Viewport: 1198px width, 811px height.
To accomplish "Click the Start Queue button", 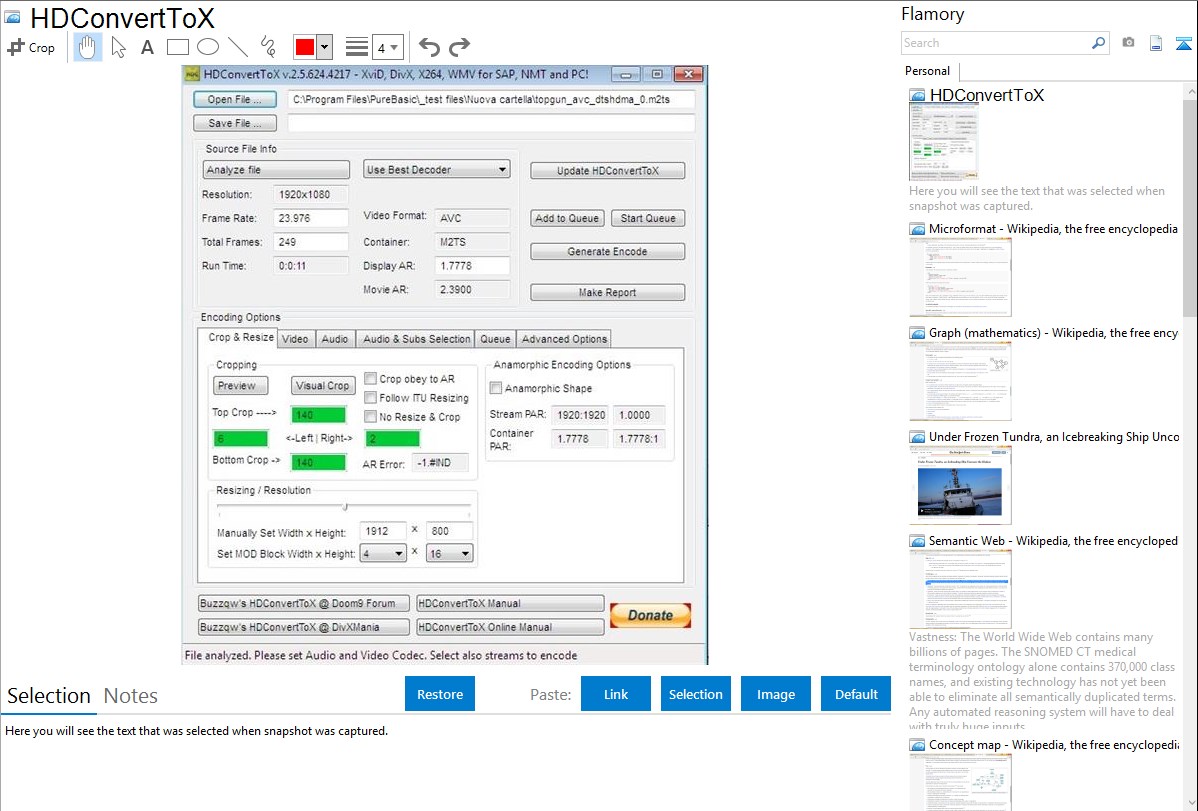I will click(x=648, y=218).
